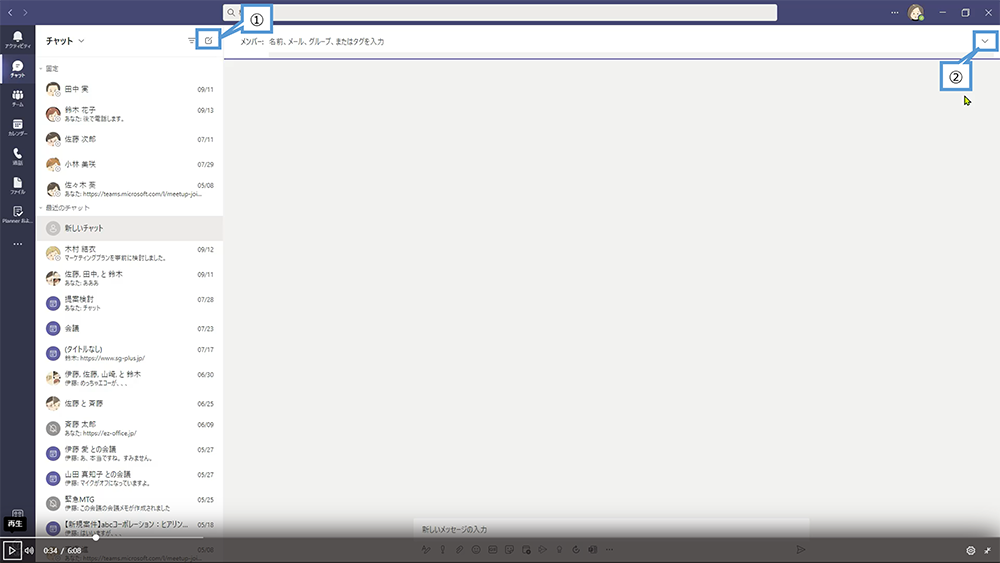
Task: Open group chat 伊藤, 佐藤, 山崎, と 鈴木
Action: 129,378
